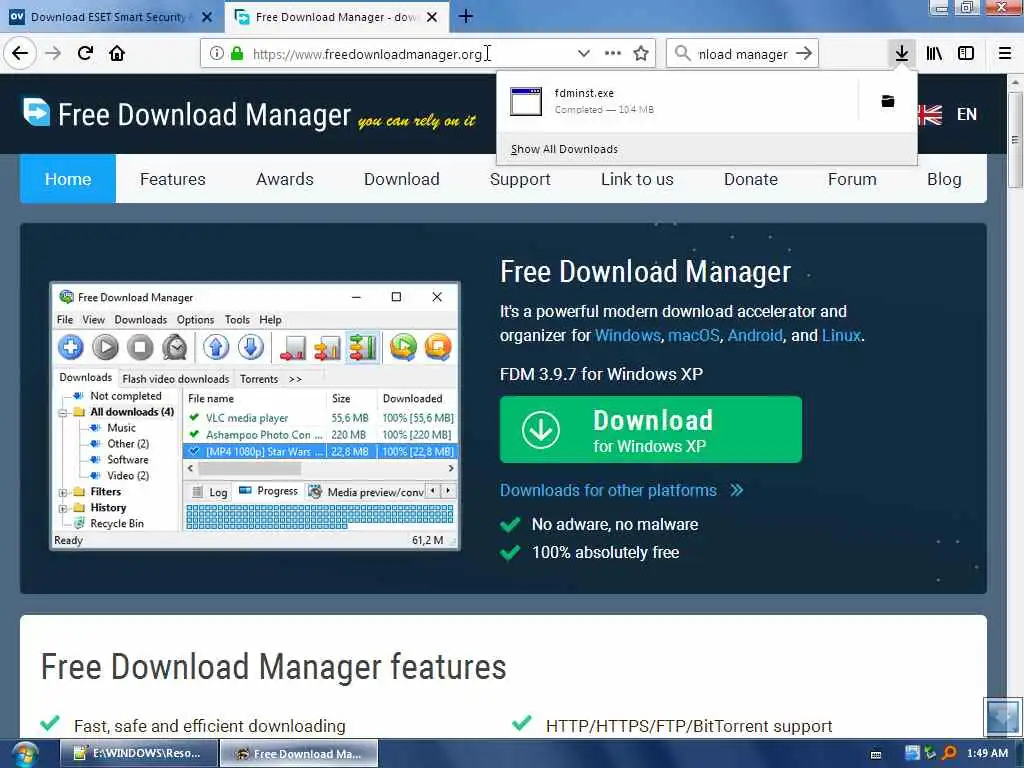Change language using the EN flag selector

[x=948, y=114]
